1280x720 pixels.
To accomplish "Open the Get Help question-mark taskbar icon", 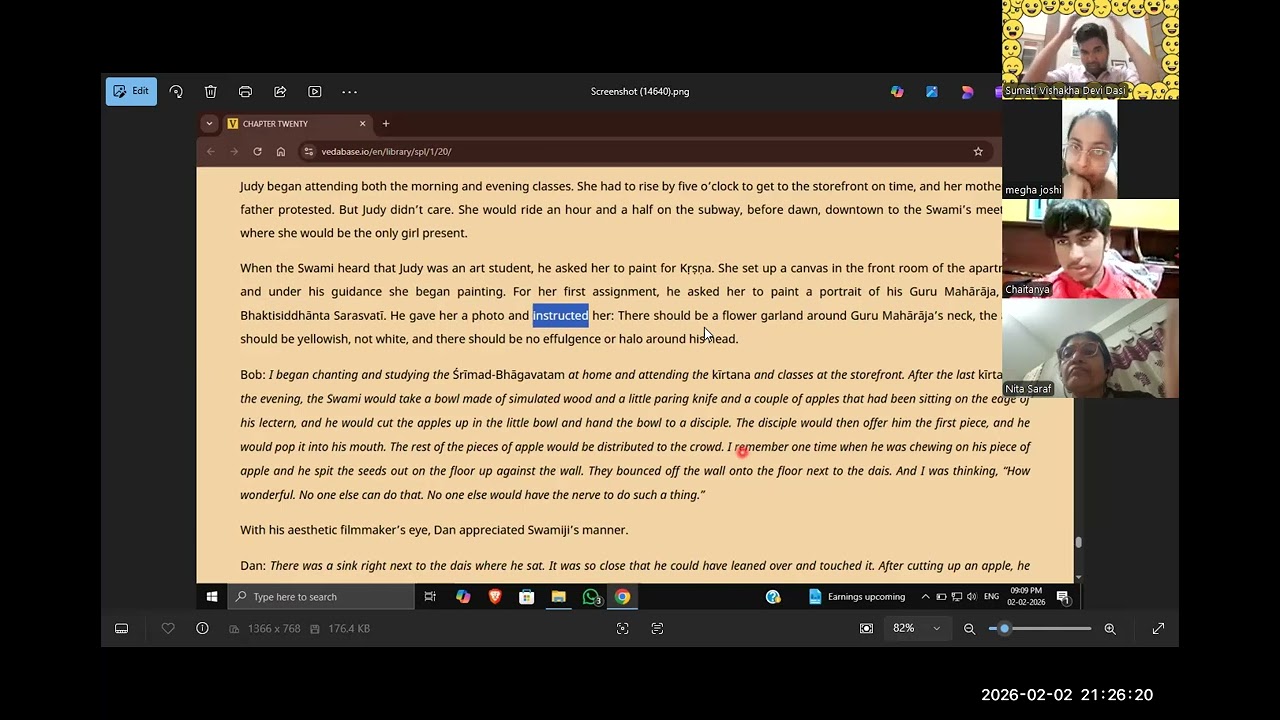I will [773, 597].
